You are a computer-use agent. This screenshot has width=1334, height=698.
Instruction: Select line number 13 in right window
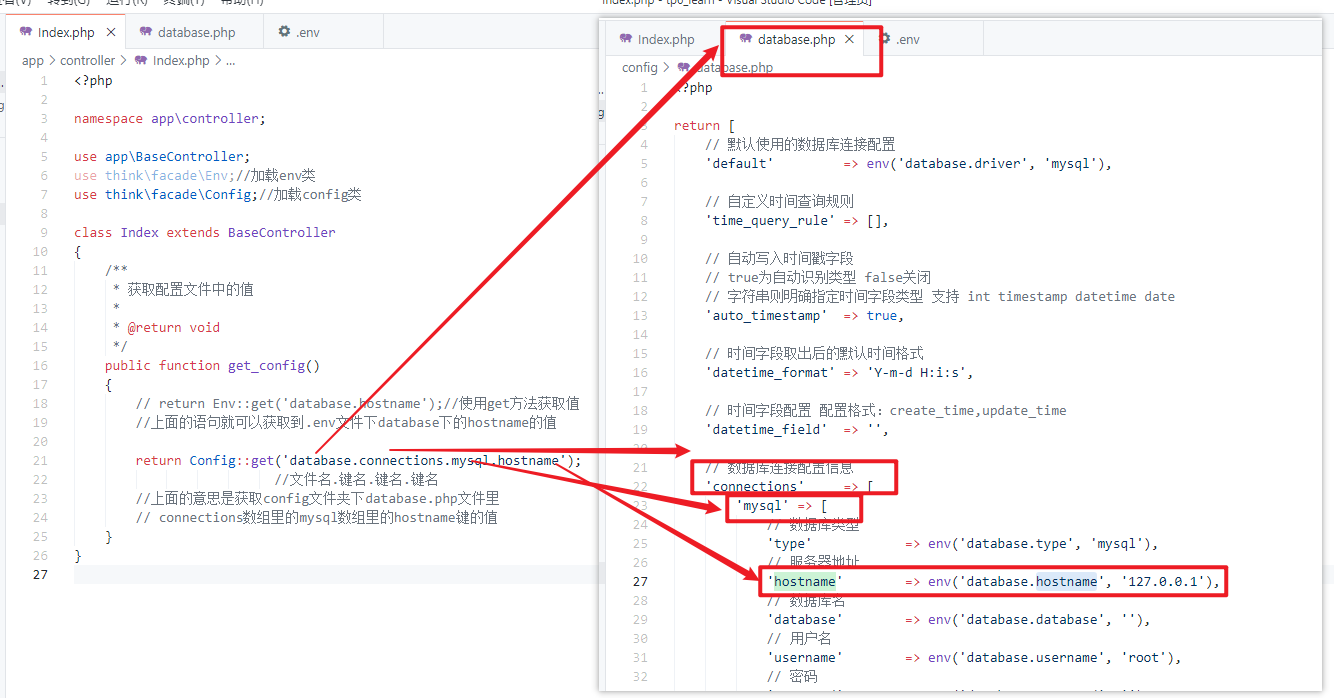click(640, 315)
